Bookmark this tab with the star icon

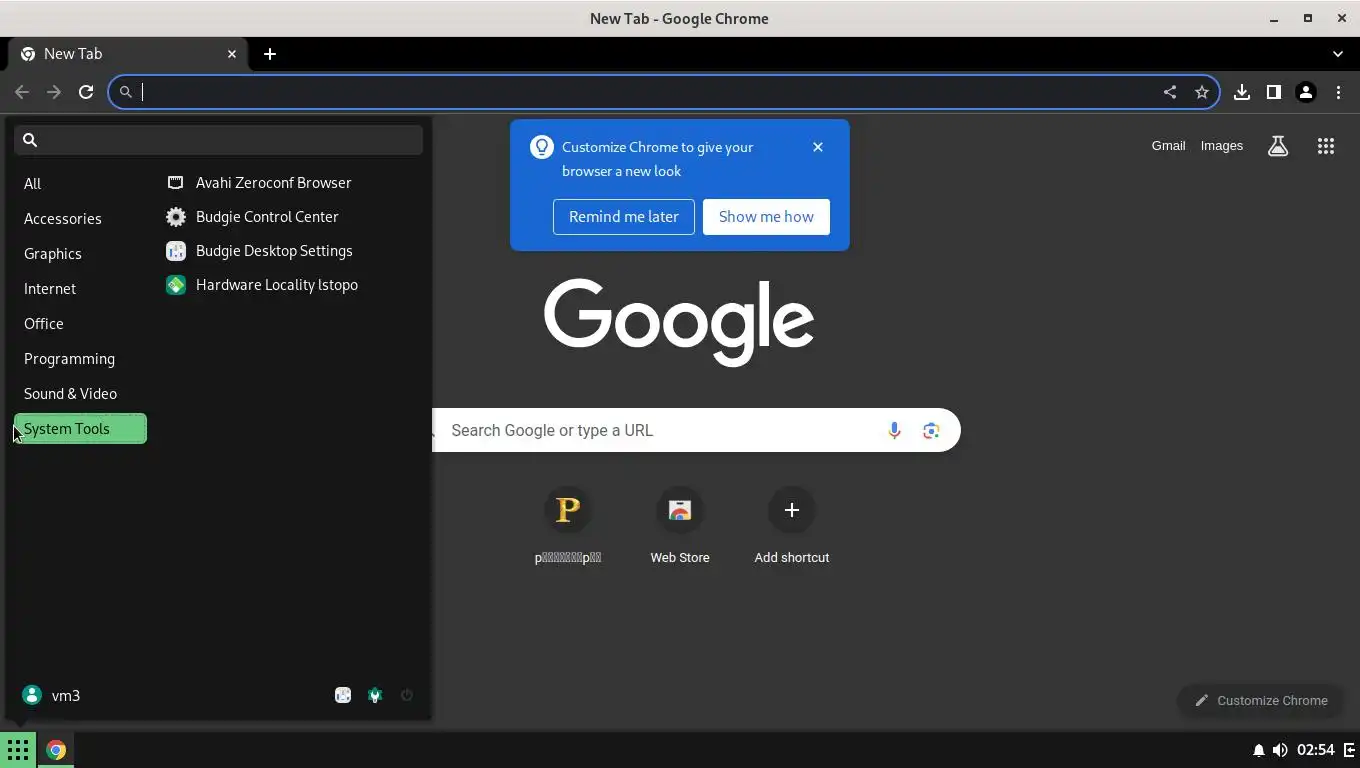coord(1202,92)
